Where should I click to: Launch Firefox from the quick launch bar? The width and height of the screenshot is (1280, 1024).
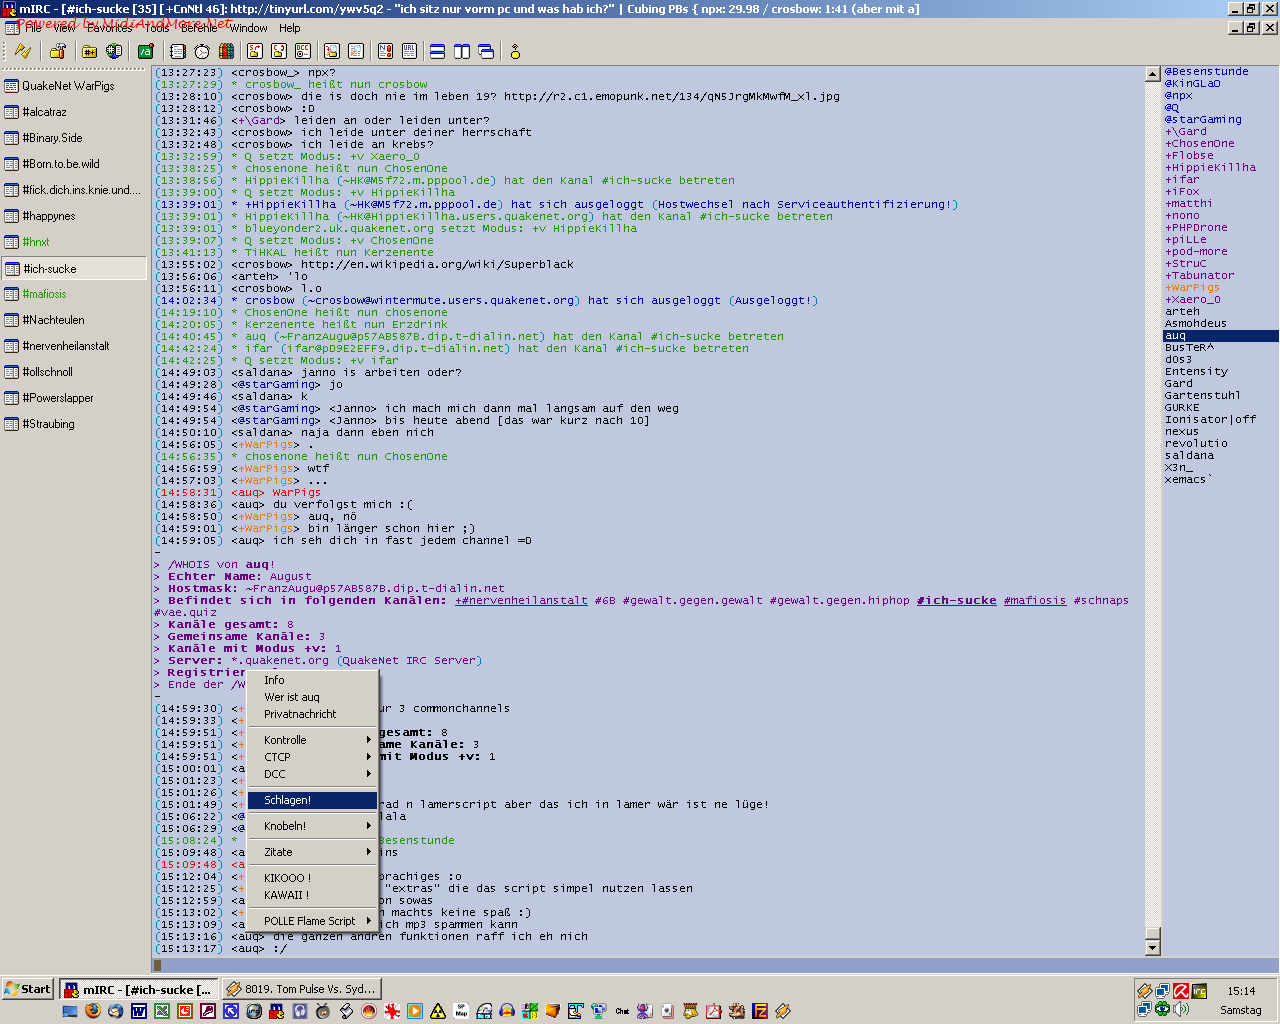click(x=93, y=1011)
